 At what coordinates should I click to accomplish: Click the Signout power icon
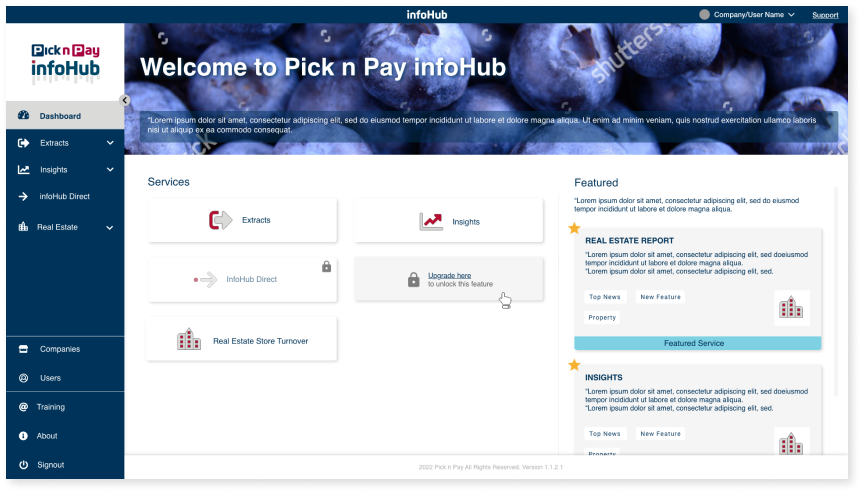point(23,465)
